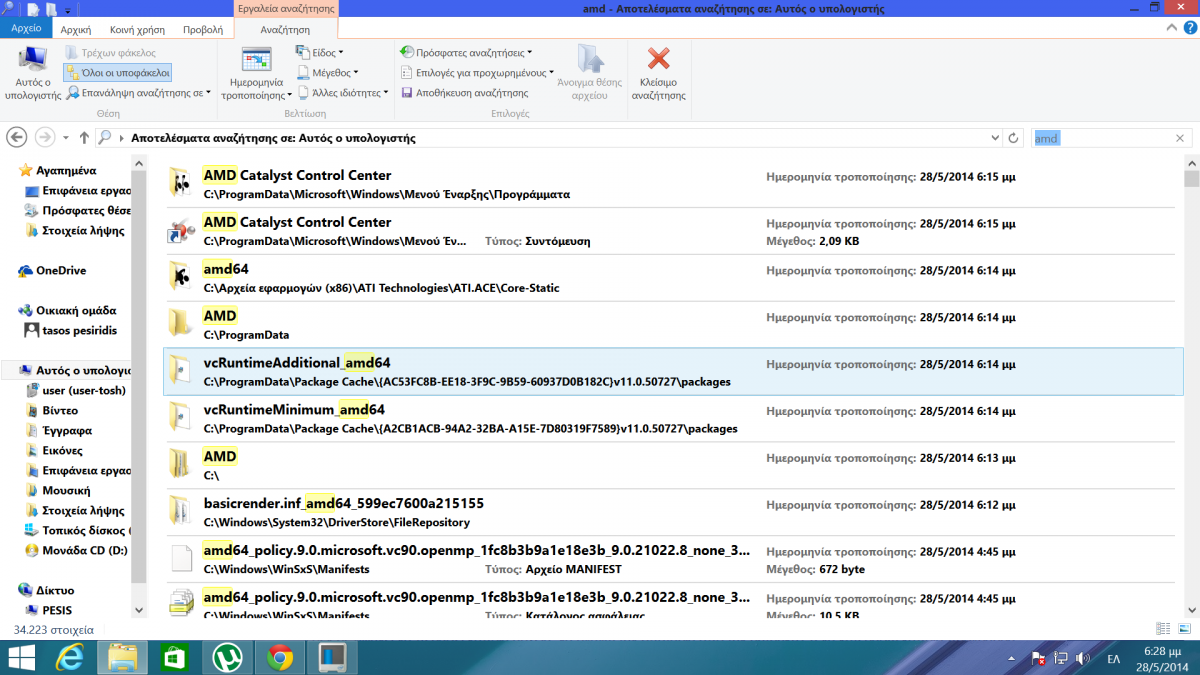The image size is (1200, 675).
Task: Select vcRuntimeMinimum_amd64 folder result
Action: [x=294, y=410]
